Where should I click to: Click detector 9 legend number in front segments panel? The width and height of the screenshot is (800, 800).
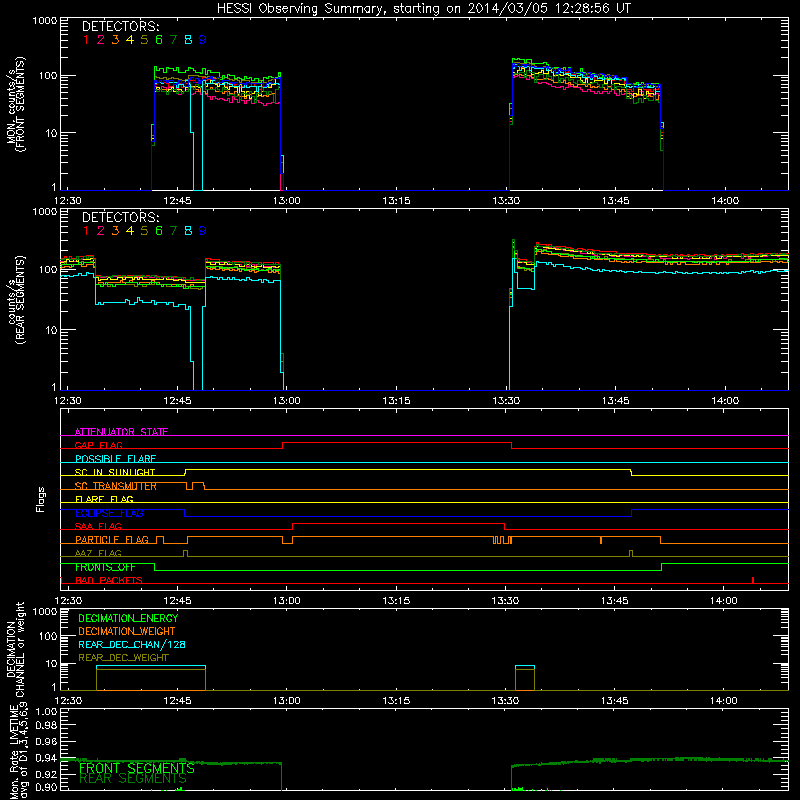[x=203, y=40]
